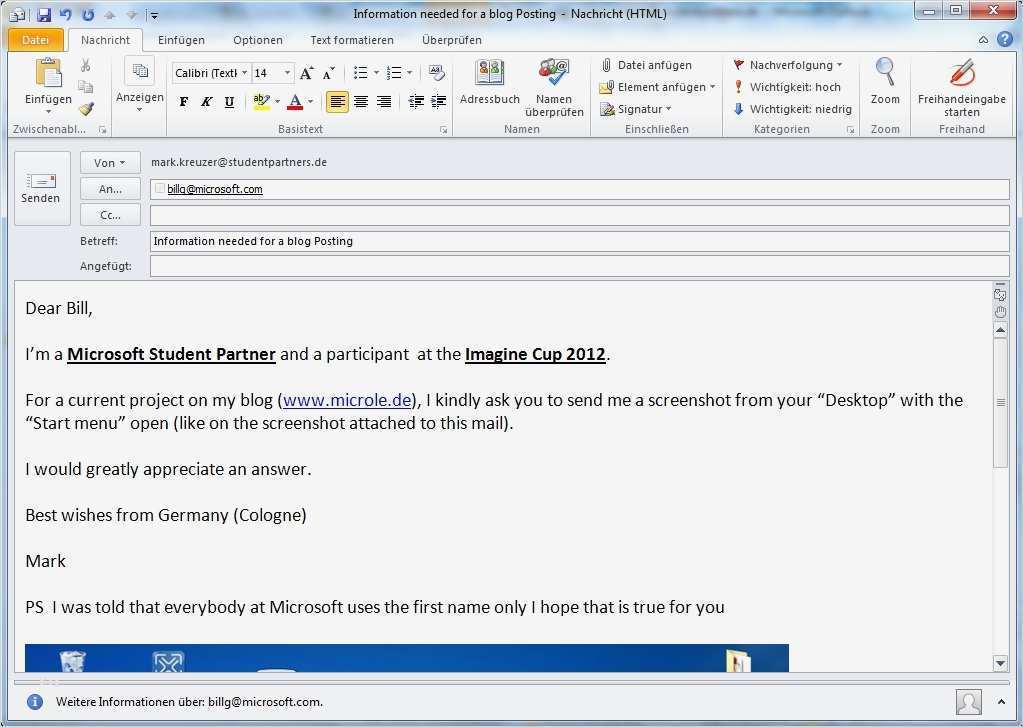Switch to Text formatieren tab
The image size is (1023, 727).
352,40
